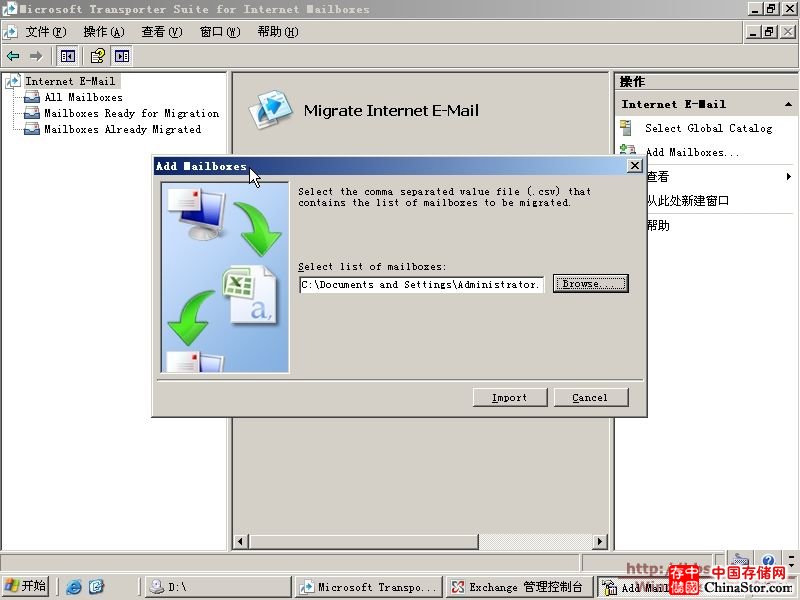800x600 pixels.
Task: Select Mailboxes Already Migrated node
Action: coord(122,129)
